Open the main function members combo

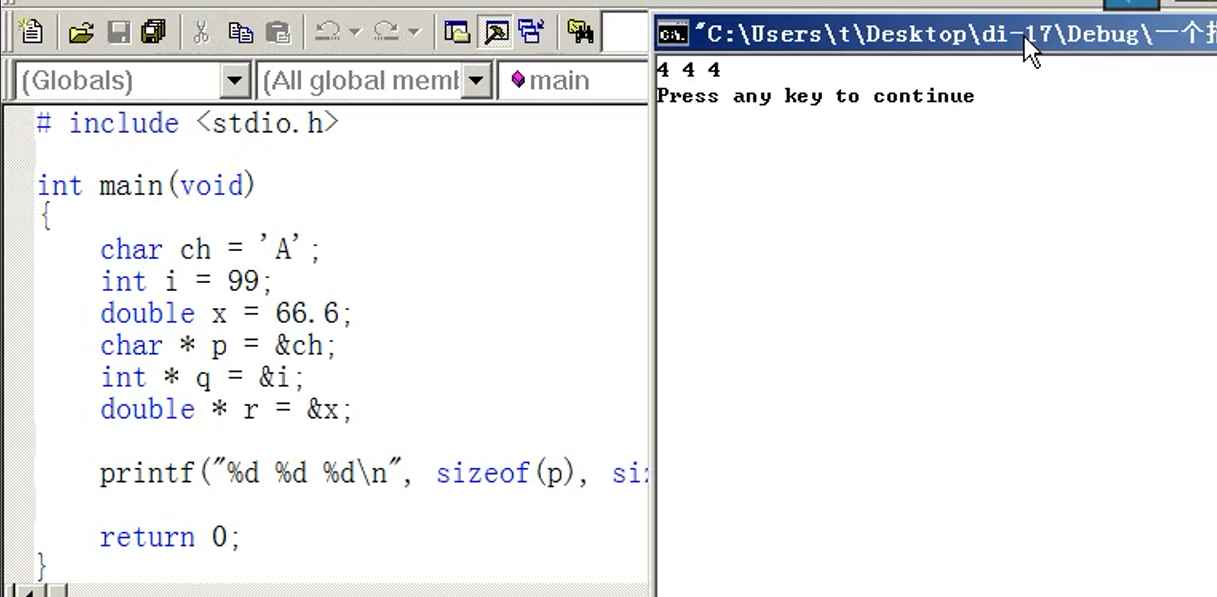click(x=575, y=80)
